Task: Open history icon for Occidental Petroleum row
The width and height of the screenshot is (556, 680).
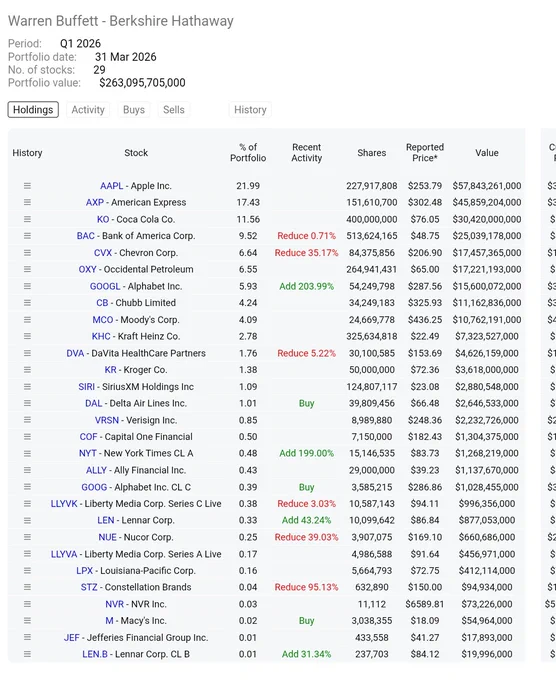Action: pyautogui.click(x=27, y=269)
